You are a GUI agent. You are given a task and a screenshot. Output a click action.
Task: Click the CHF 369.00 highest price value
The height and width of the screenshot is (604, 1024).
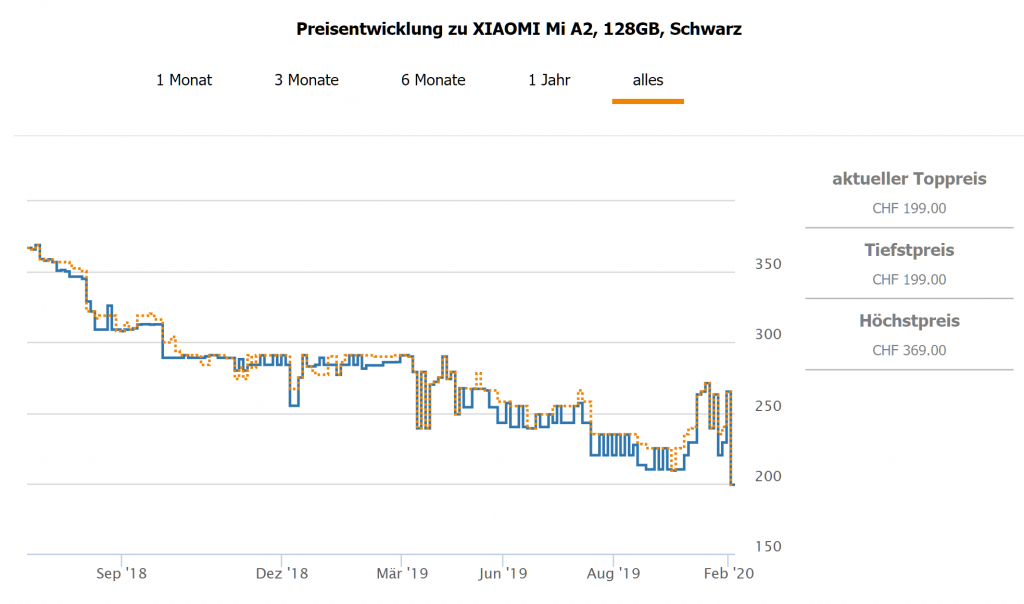tap(909, 350)
